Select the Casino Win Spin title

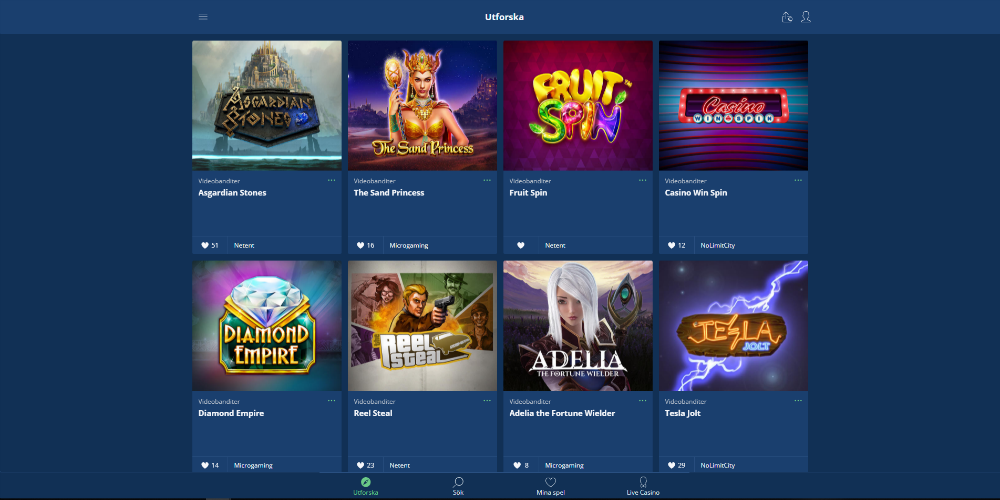click(696, 193)
